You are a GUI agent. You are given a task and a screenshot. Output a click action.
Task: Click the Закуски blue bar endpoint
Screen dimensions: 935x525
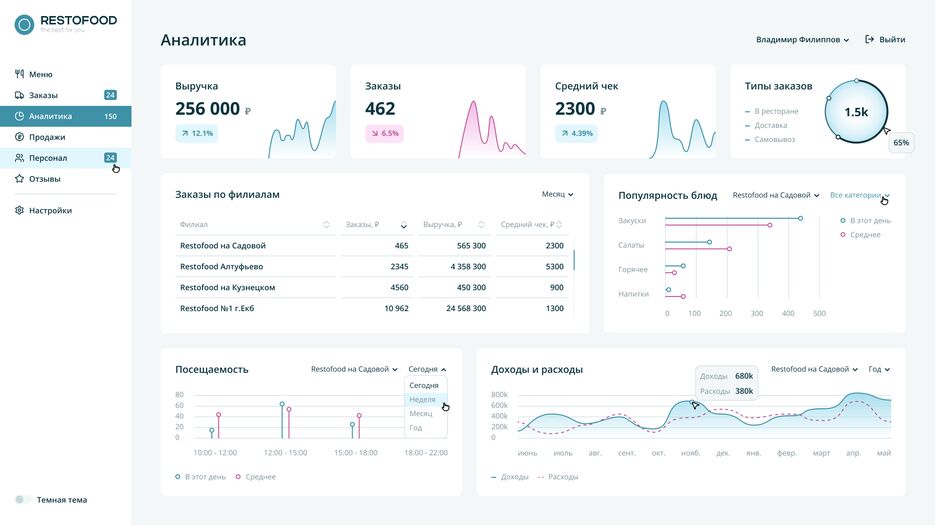[800, 218]
